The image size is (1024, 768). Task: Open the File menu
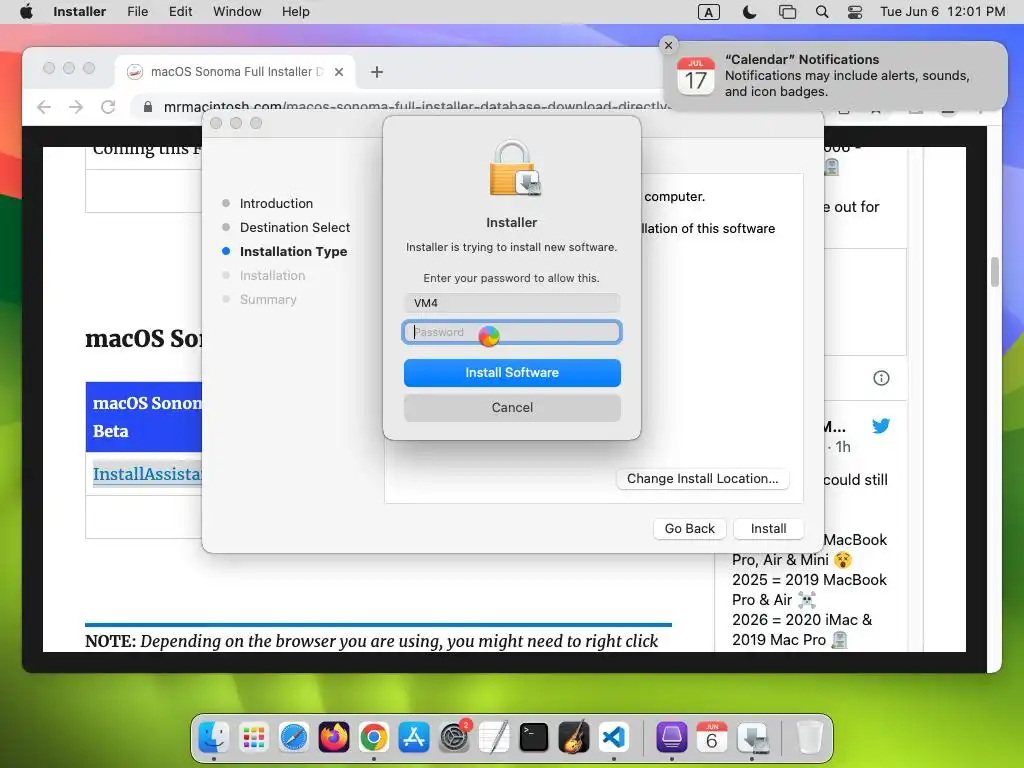coord(137,12)
